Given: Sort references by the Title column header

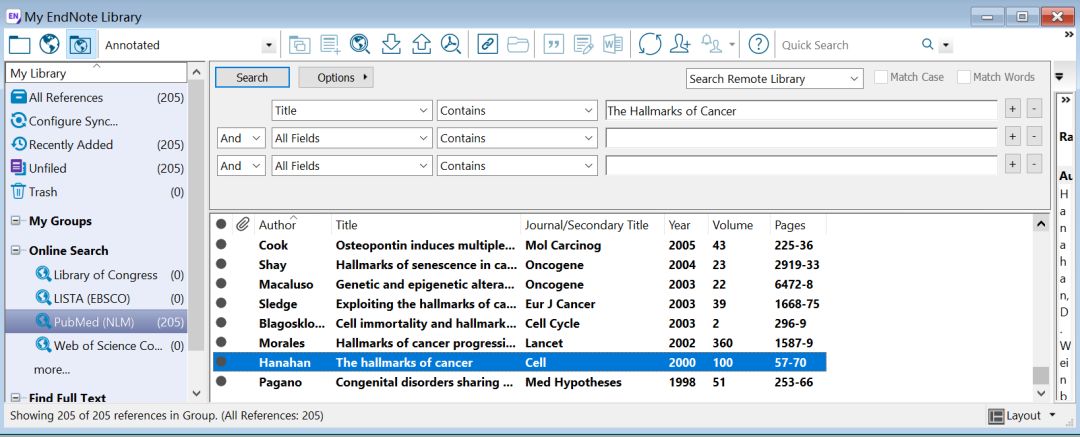Looking at the screenshot, I should point(426,225).
